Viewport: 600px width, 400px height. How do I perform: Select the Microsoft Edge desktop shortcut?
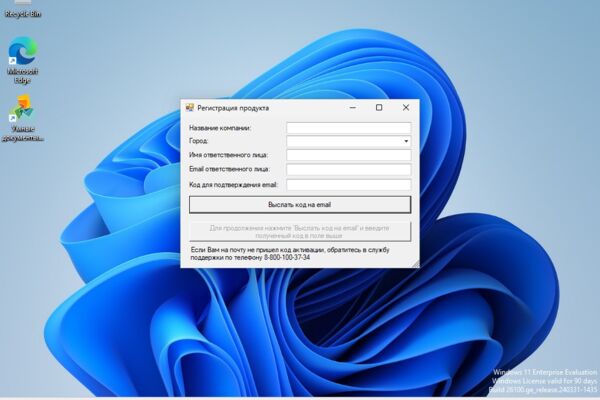coord(23,60)
